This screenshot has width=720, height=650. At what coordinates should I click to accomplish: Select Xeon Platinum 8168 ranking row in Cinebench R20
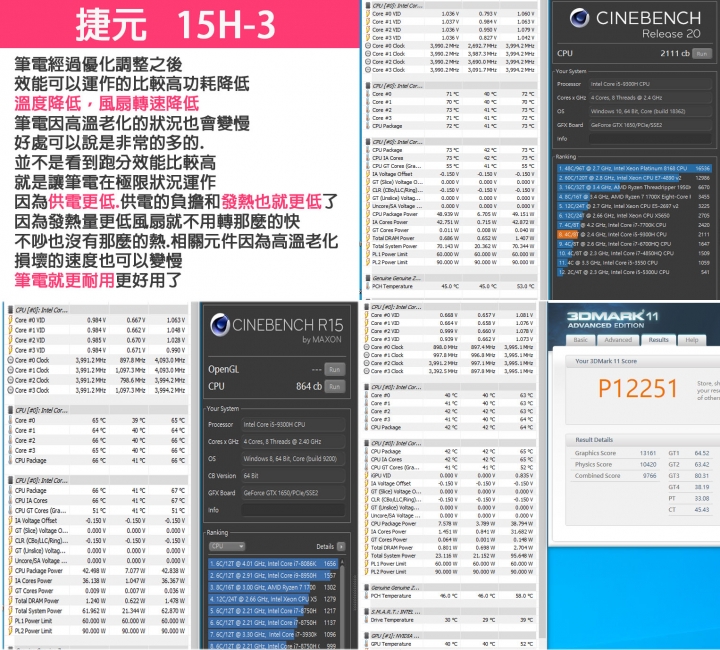[634, 168]
